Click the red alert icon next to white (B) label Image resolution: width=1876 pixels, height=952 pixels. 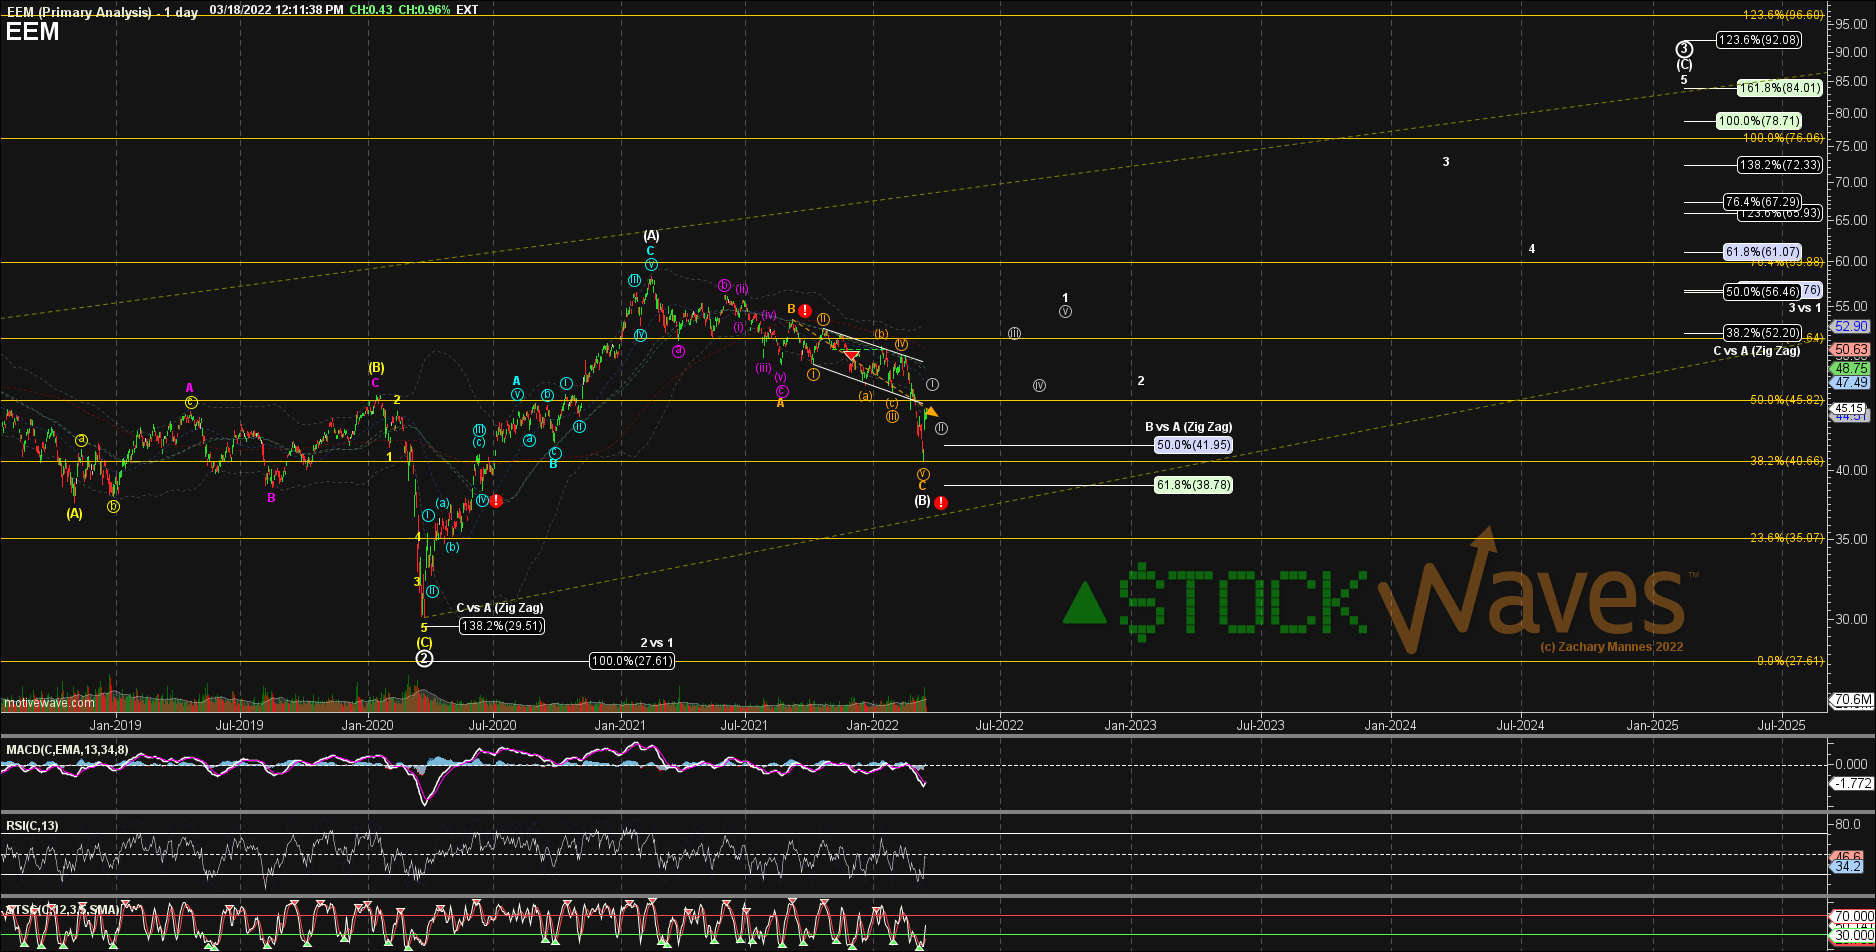point(941,503)
